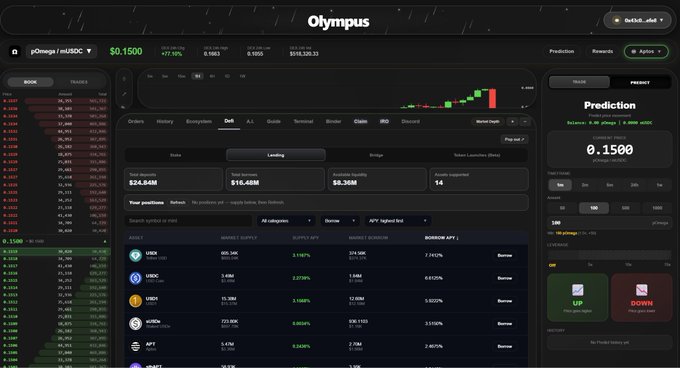Viewport: 680px width, 368px height.
Task: Predict price goes UP
Action: [x=578, y=297]
